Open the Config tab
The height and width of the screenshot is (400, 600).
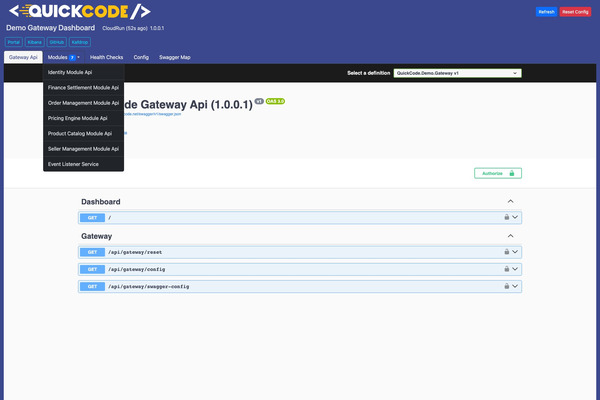coord(141,57)
